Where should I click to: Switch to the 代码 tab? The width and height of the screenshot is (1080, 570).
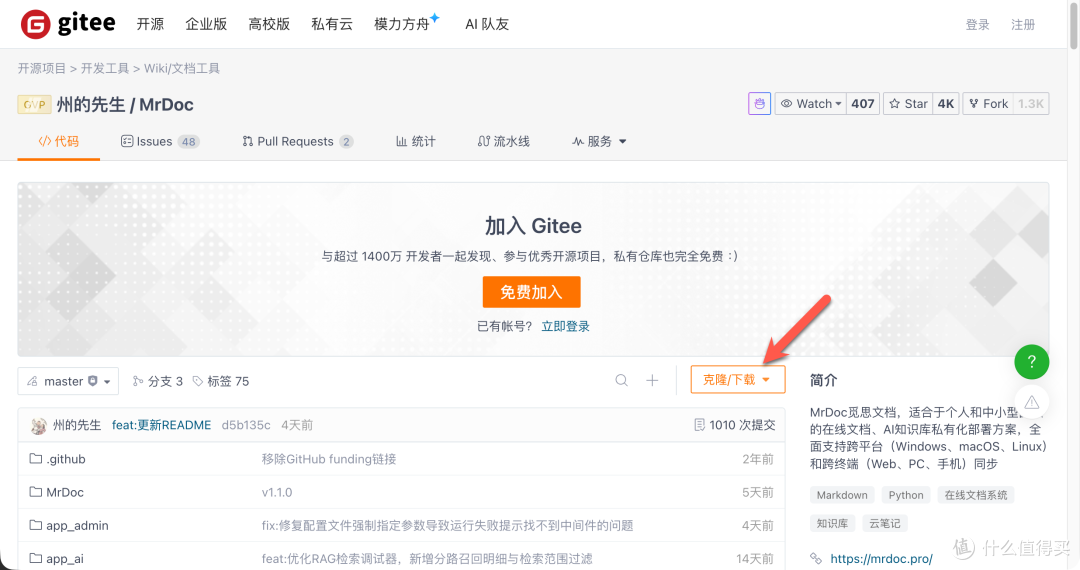(x=59, y=141)
